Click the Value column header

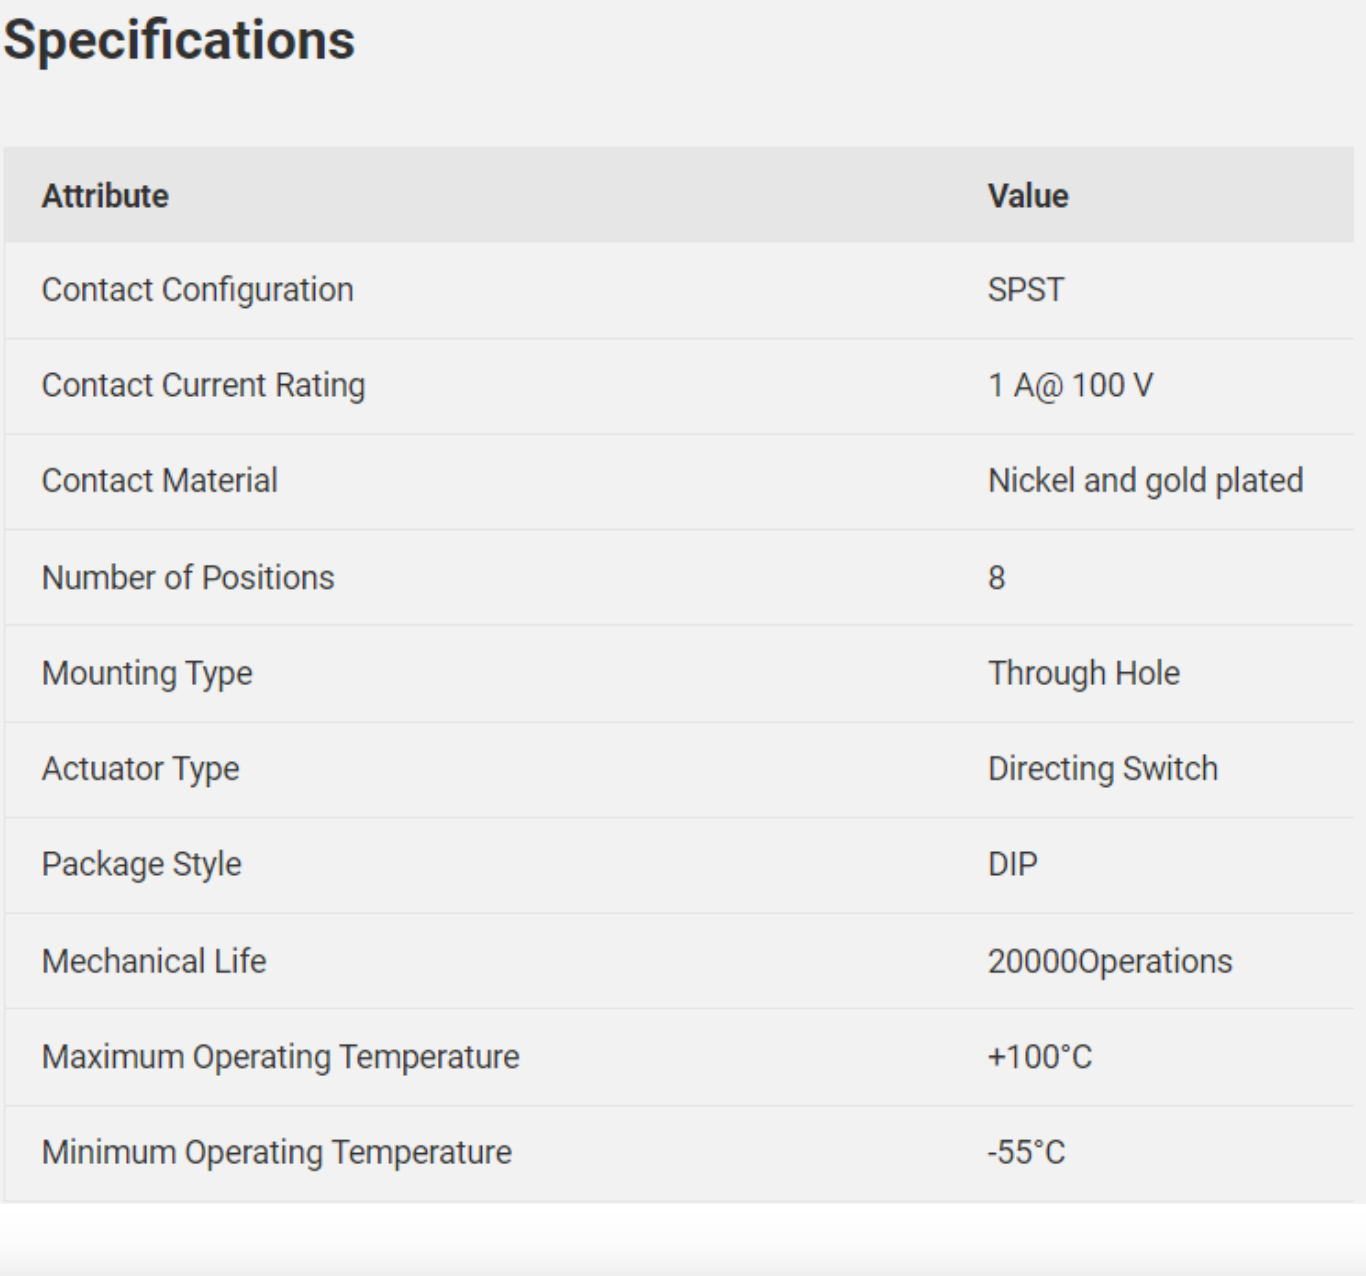point(1028,196)
